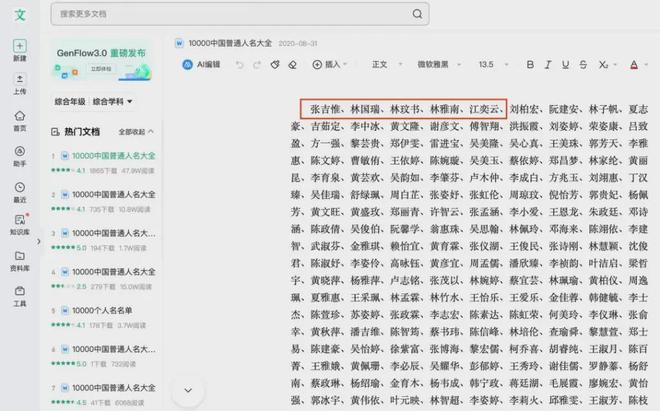660x411 pixels.
Task: Click the AI编辑 button
Action: 201,64
